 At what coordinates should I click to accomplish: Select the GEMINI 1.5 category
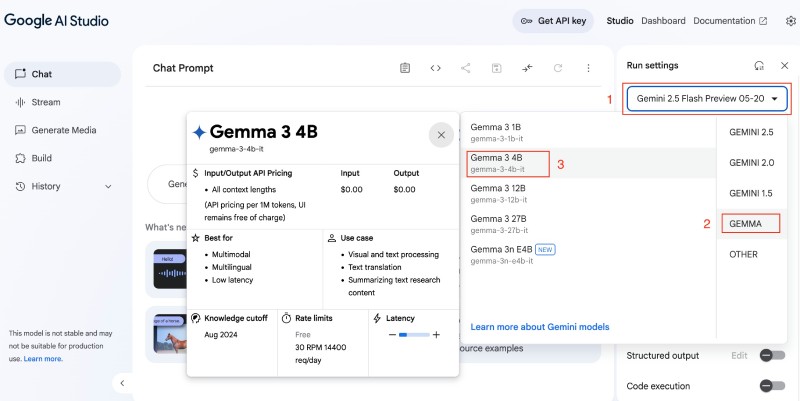coord(751,193)
